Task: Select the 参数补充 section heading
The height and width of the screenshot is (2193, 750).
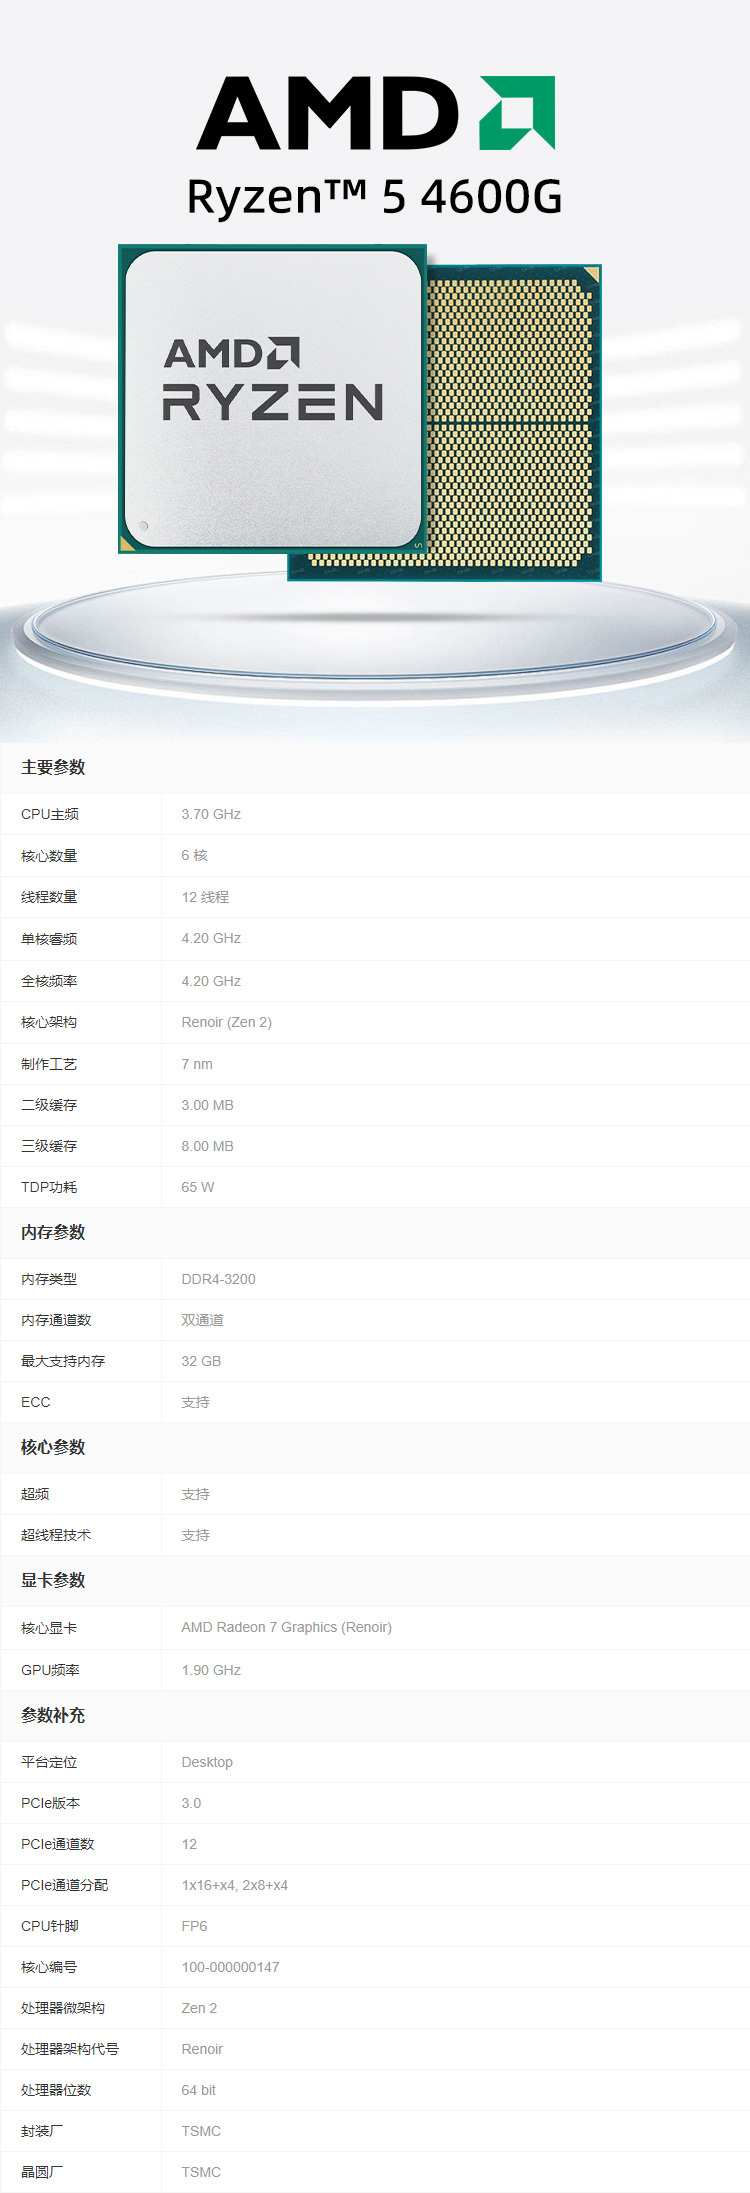Action: pyautogui.click(x=53, y=1715)
